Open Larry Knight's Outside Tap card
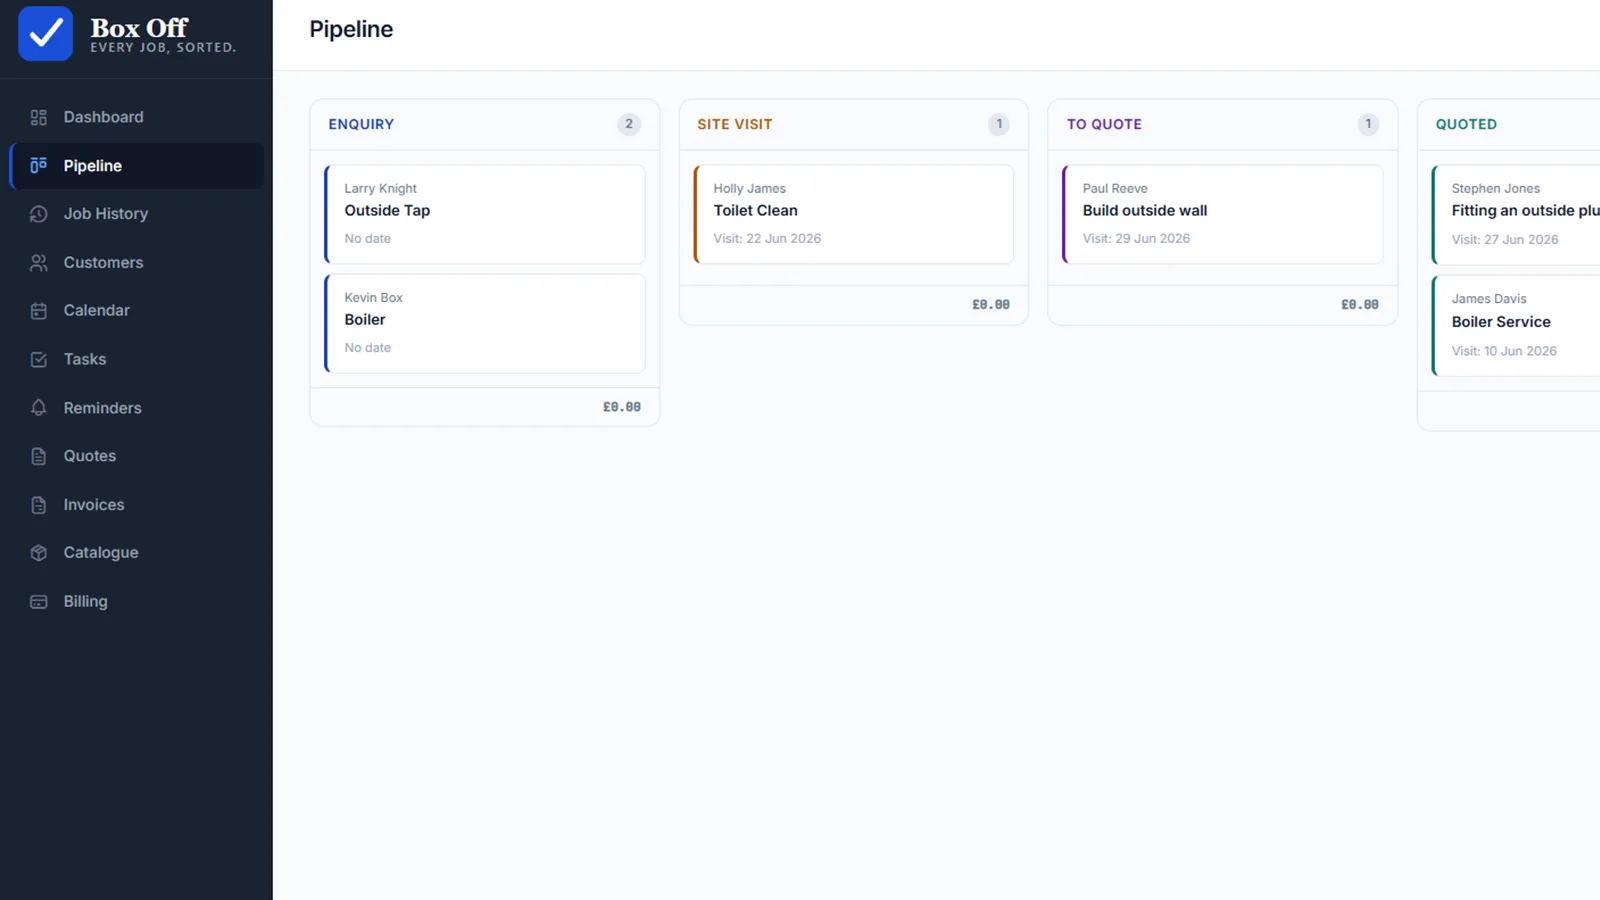This screenshot has height=900, width=1600. 485,214
